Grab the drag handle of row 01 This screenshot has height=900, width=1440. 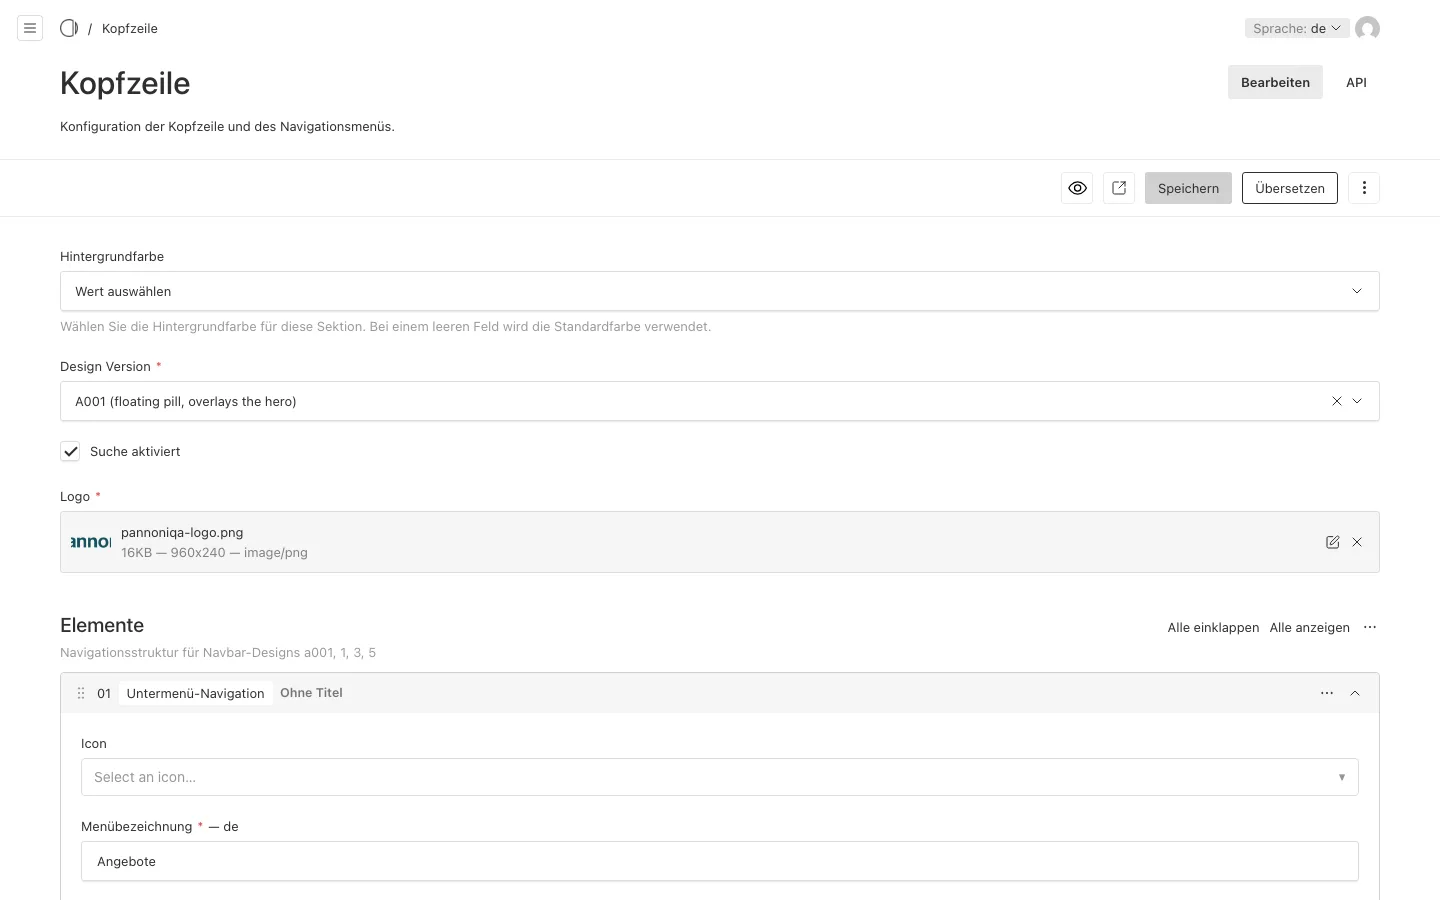click(81, 693)
